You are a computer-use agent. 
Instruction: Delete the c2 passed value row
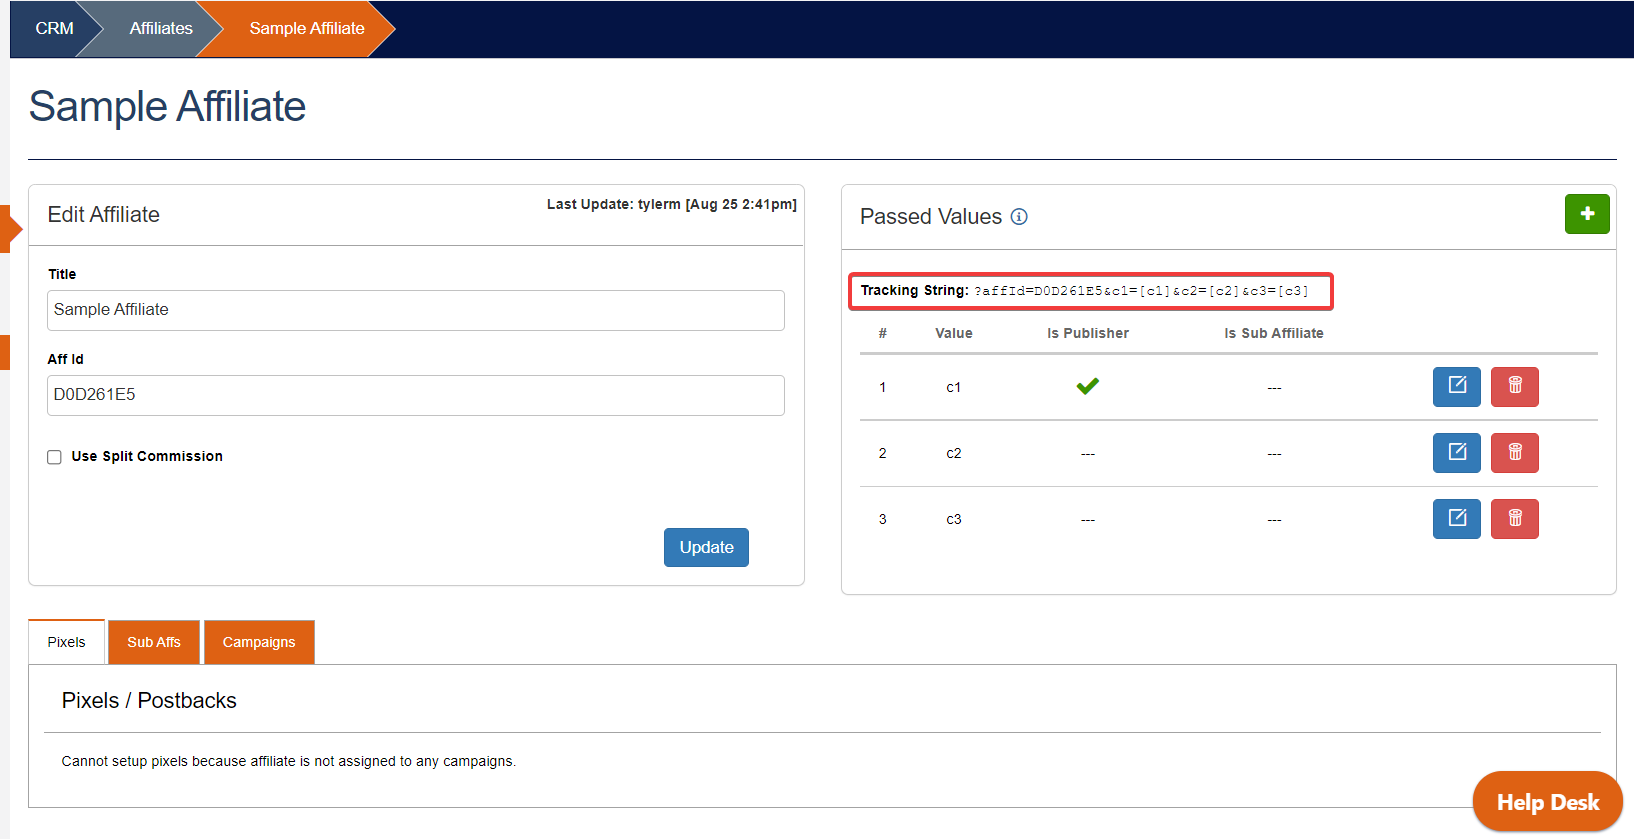click(1514, 453)
